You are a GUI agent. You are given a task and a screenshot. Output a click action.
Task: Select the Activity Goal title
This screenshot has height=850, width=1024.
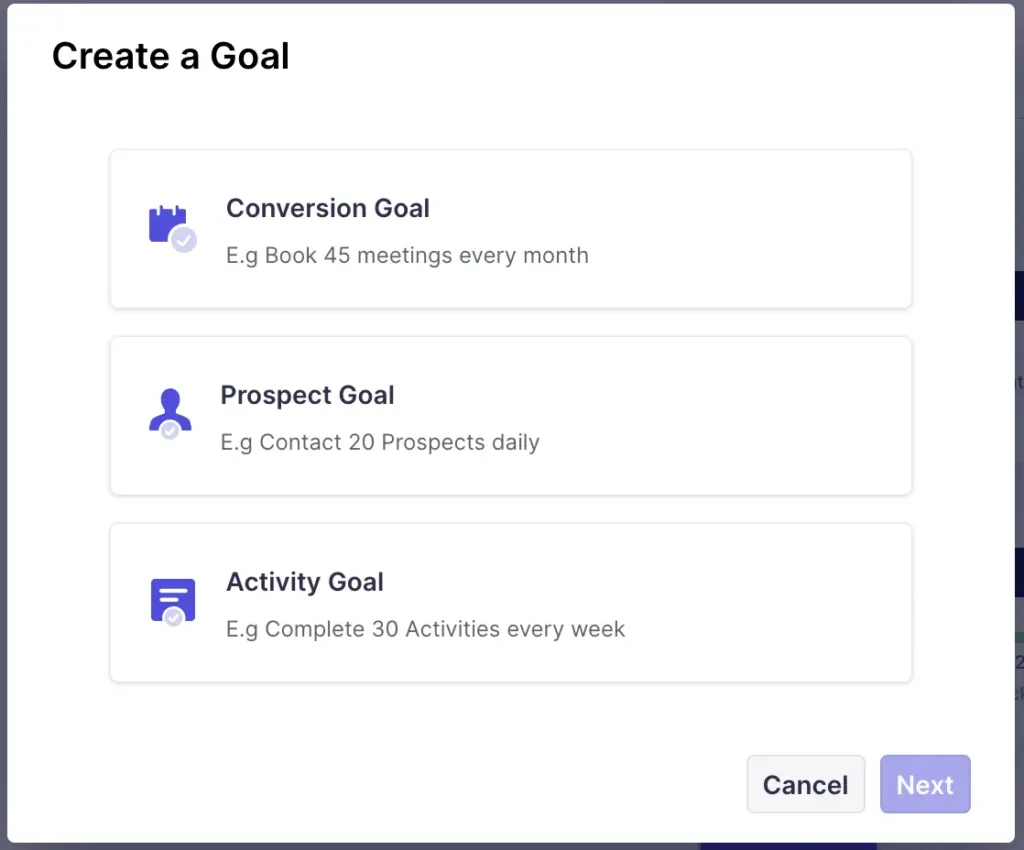tap(304, 582)
